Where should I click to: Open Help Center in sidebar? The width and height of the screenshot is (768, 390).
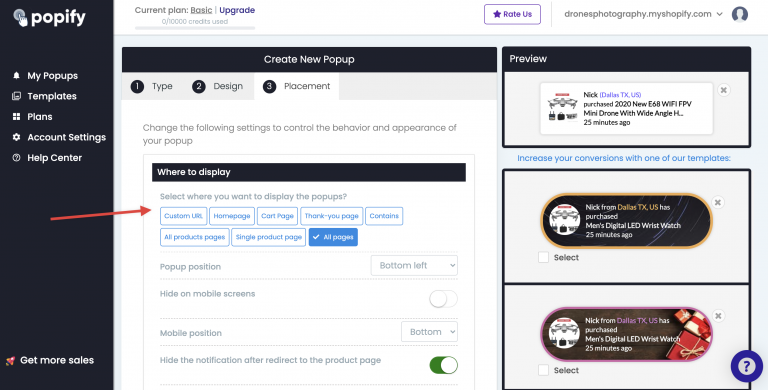point(54,158)
